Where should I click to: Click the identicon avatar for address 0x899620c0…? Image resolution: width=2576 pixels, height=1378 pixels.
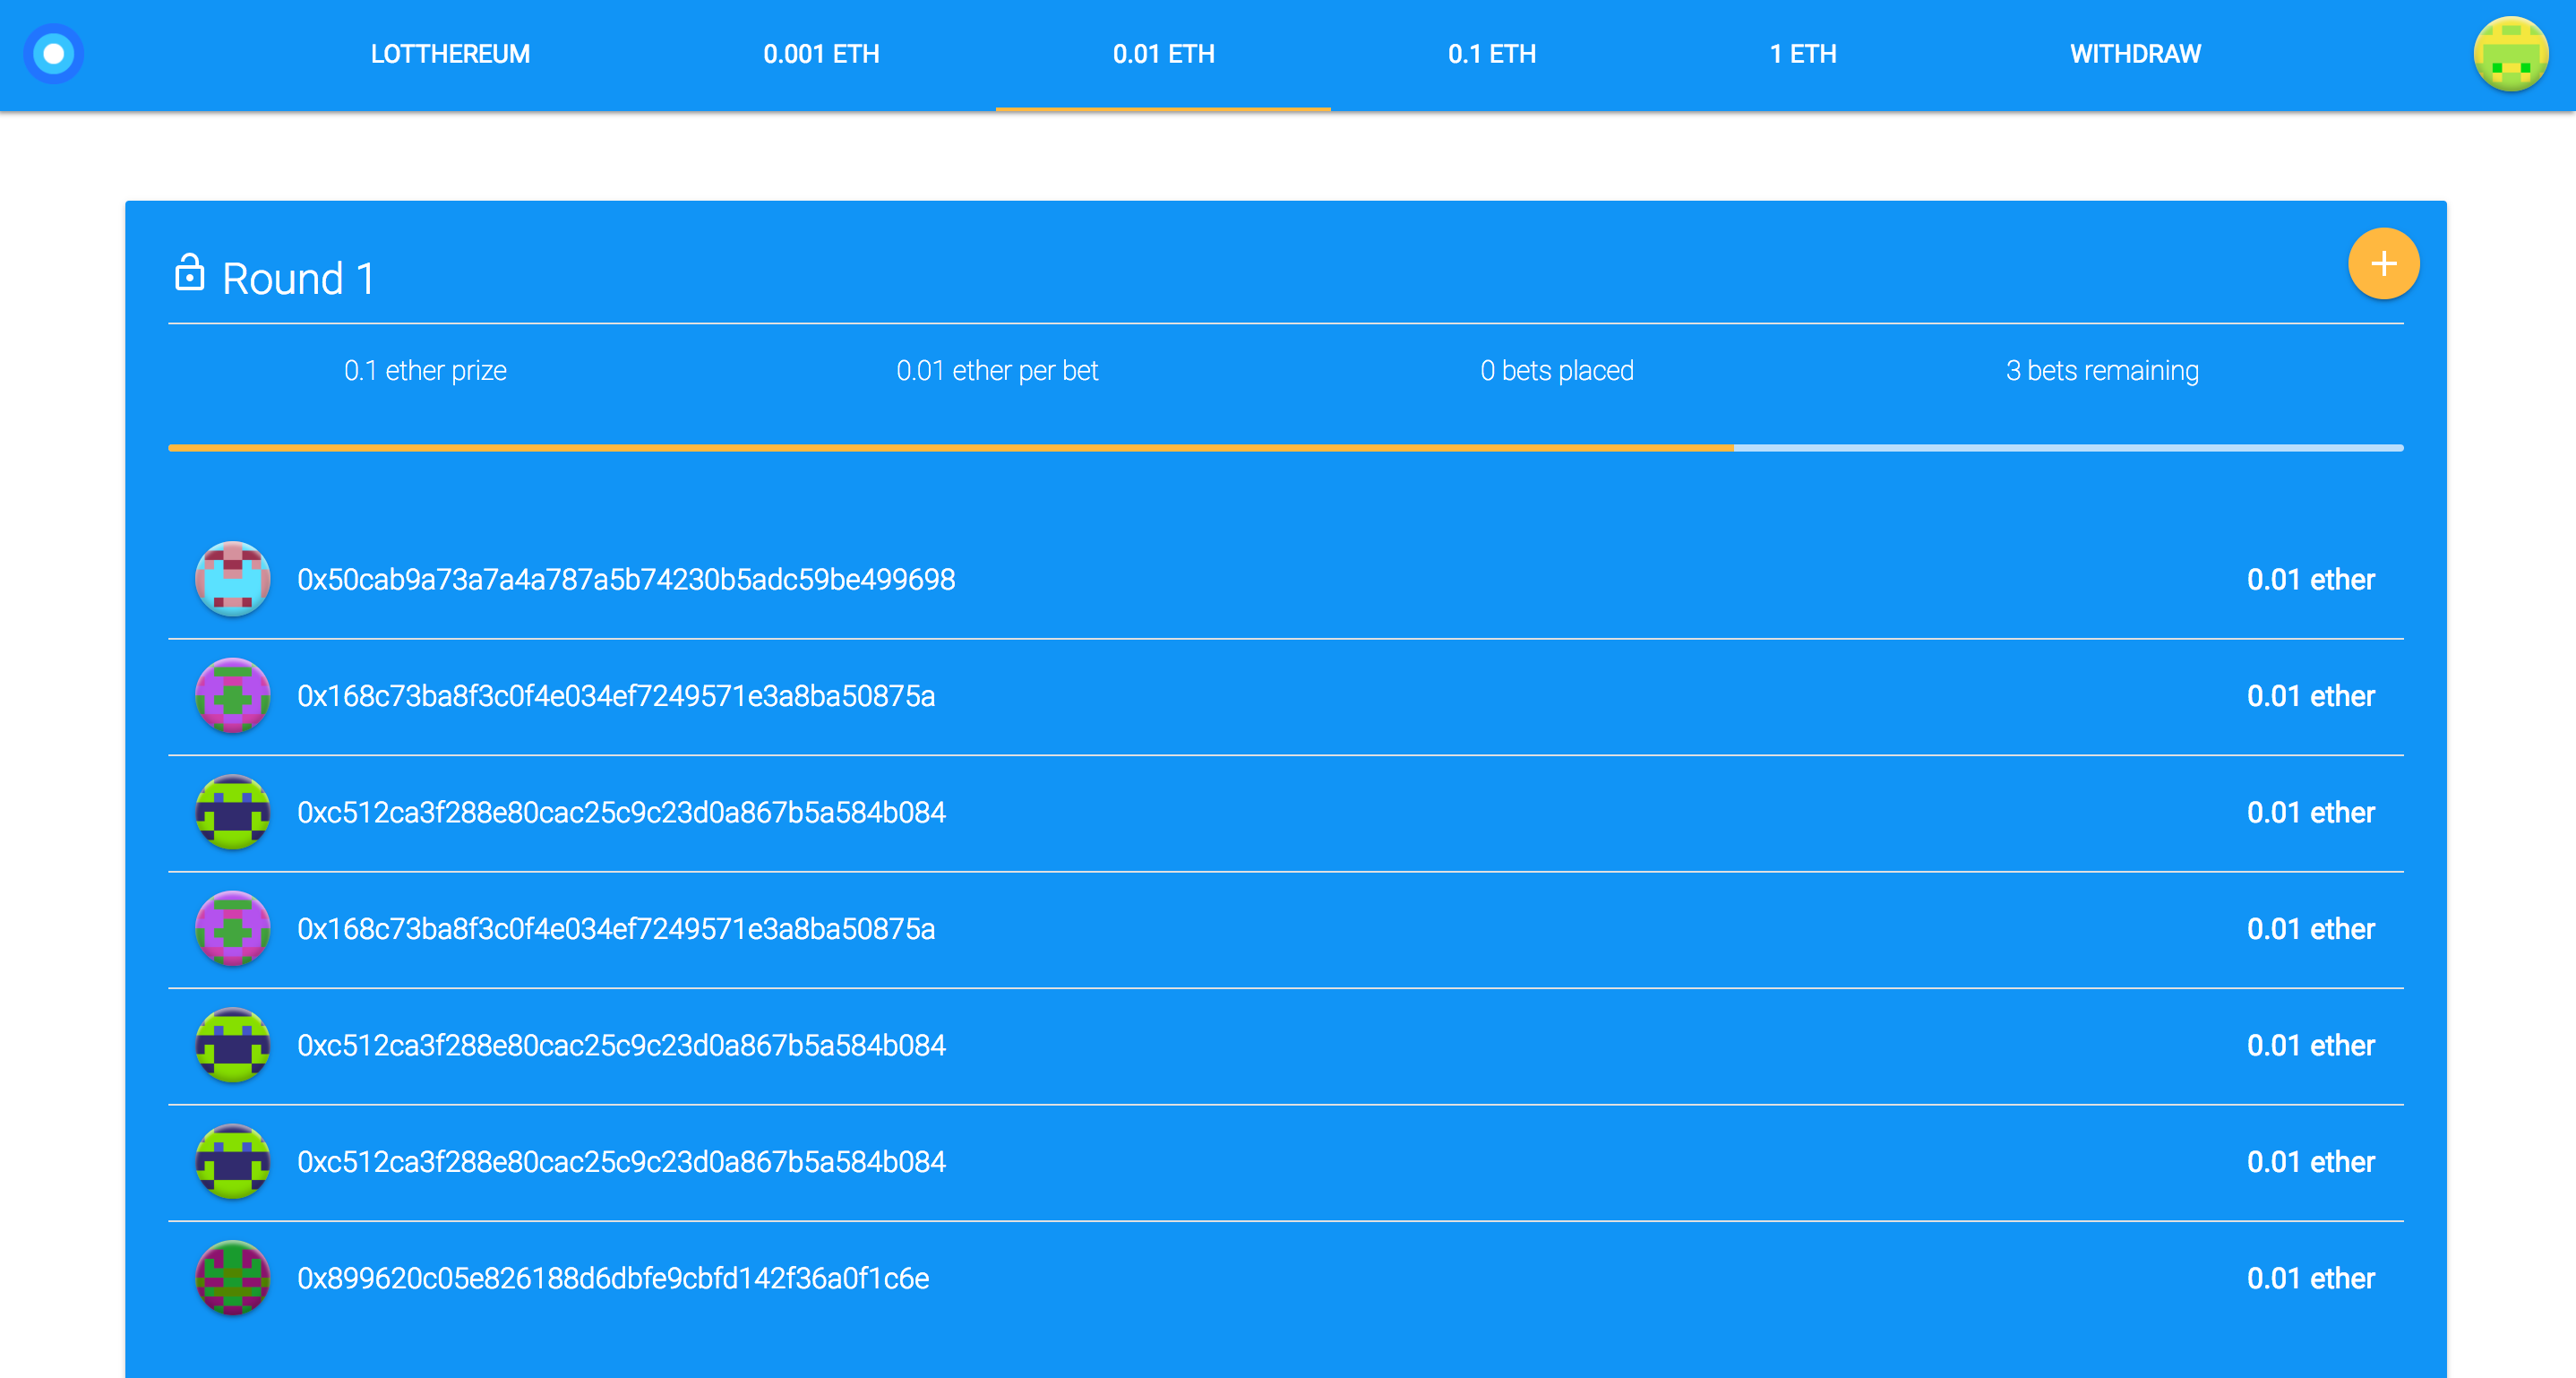tap(232, 1278)
